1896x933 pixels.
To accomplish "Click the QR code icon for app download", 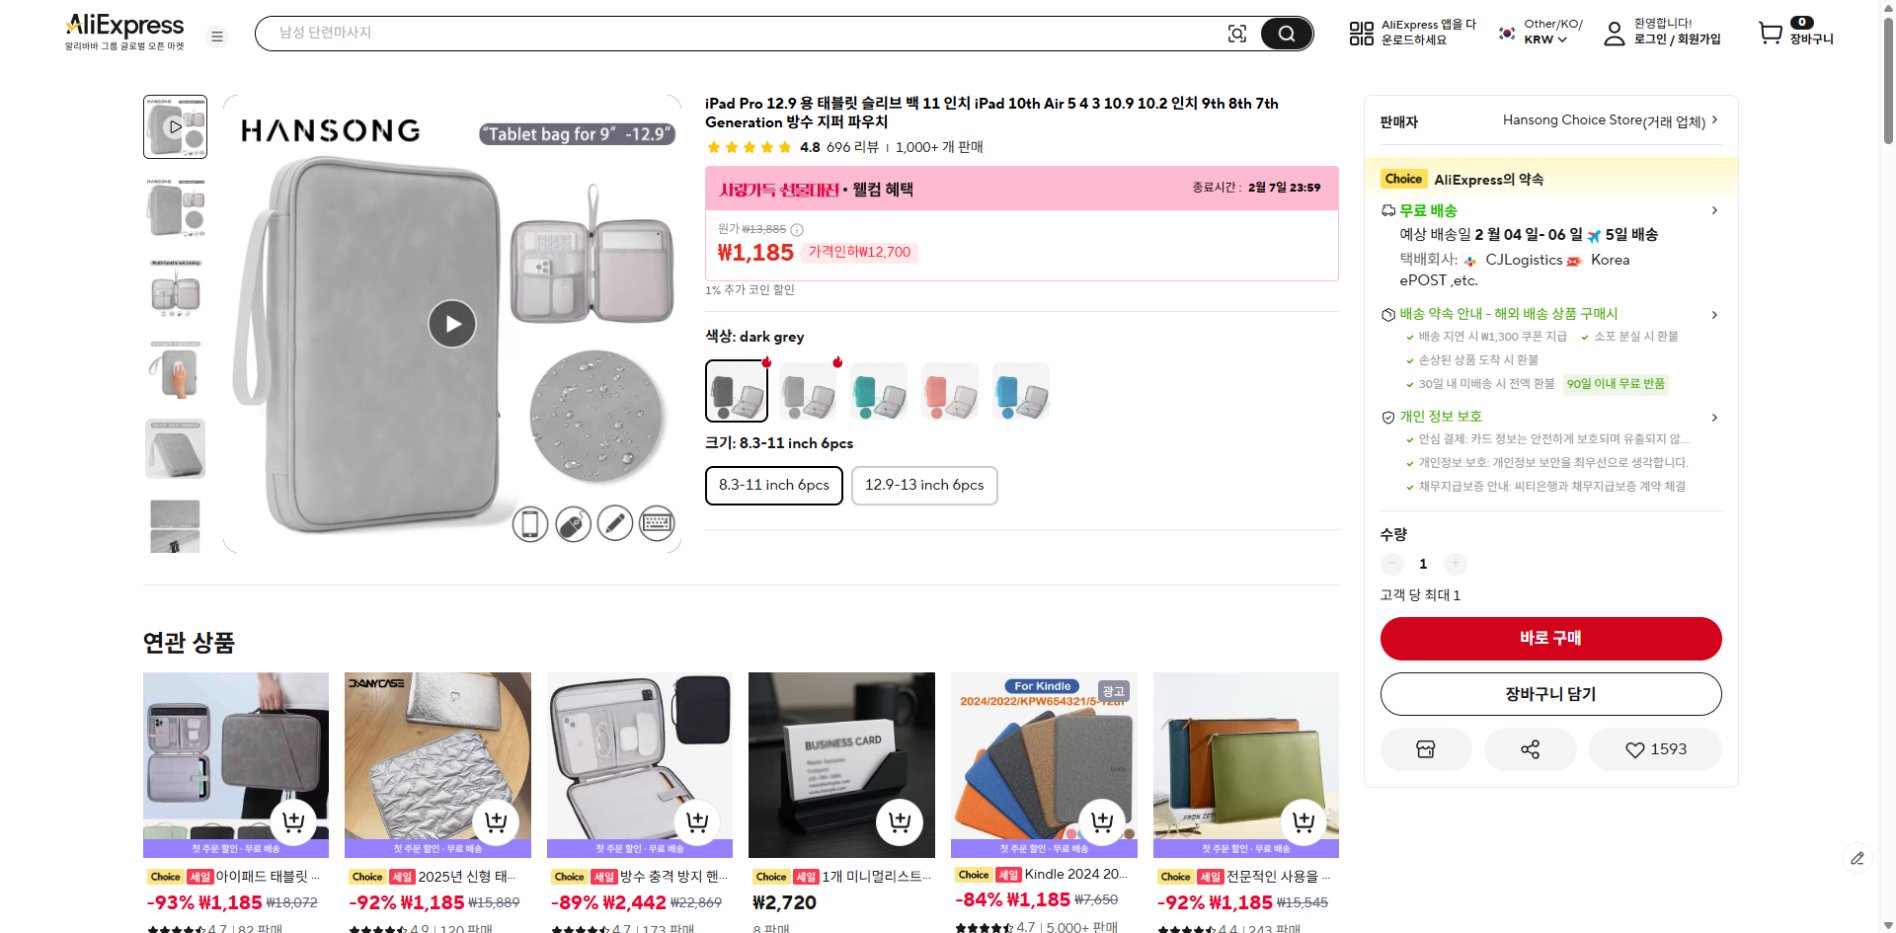I will pos(1361,33).
